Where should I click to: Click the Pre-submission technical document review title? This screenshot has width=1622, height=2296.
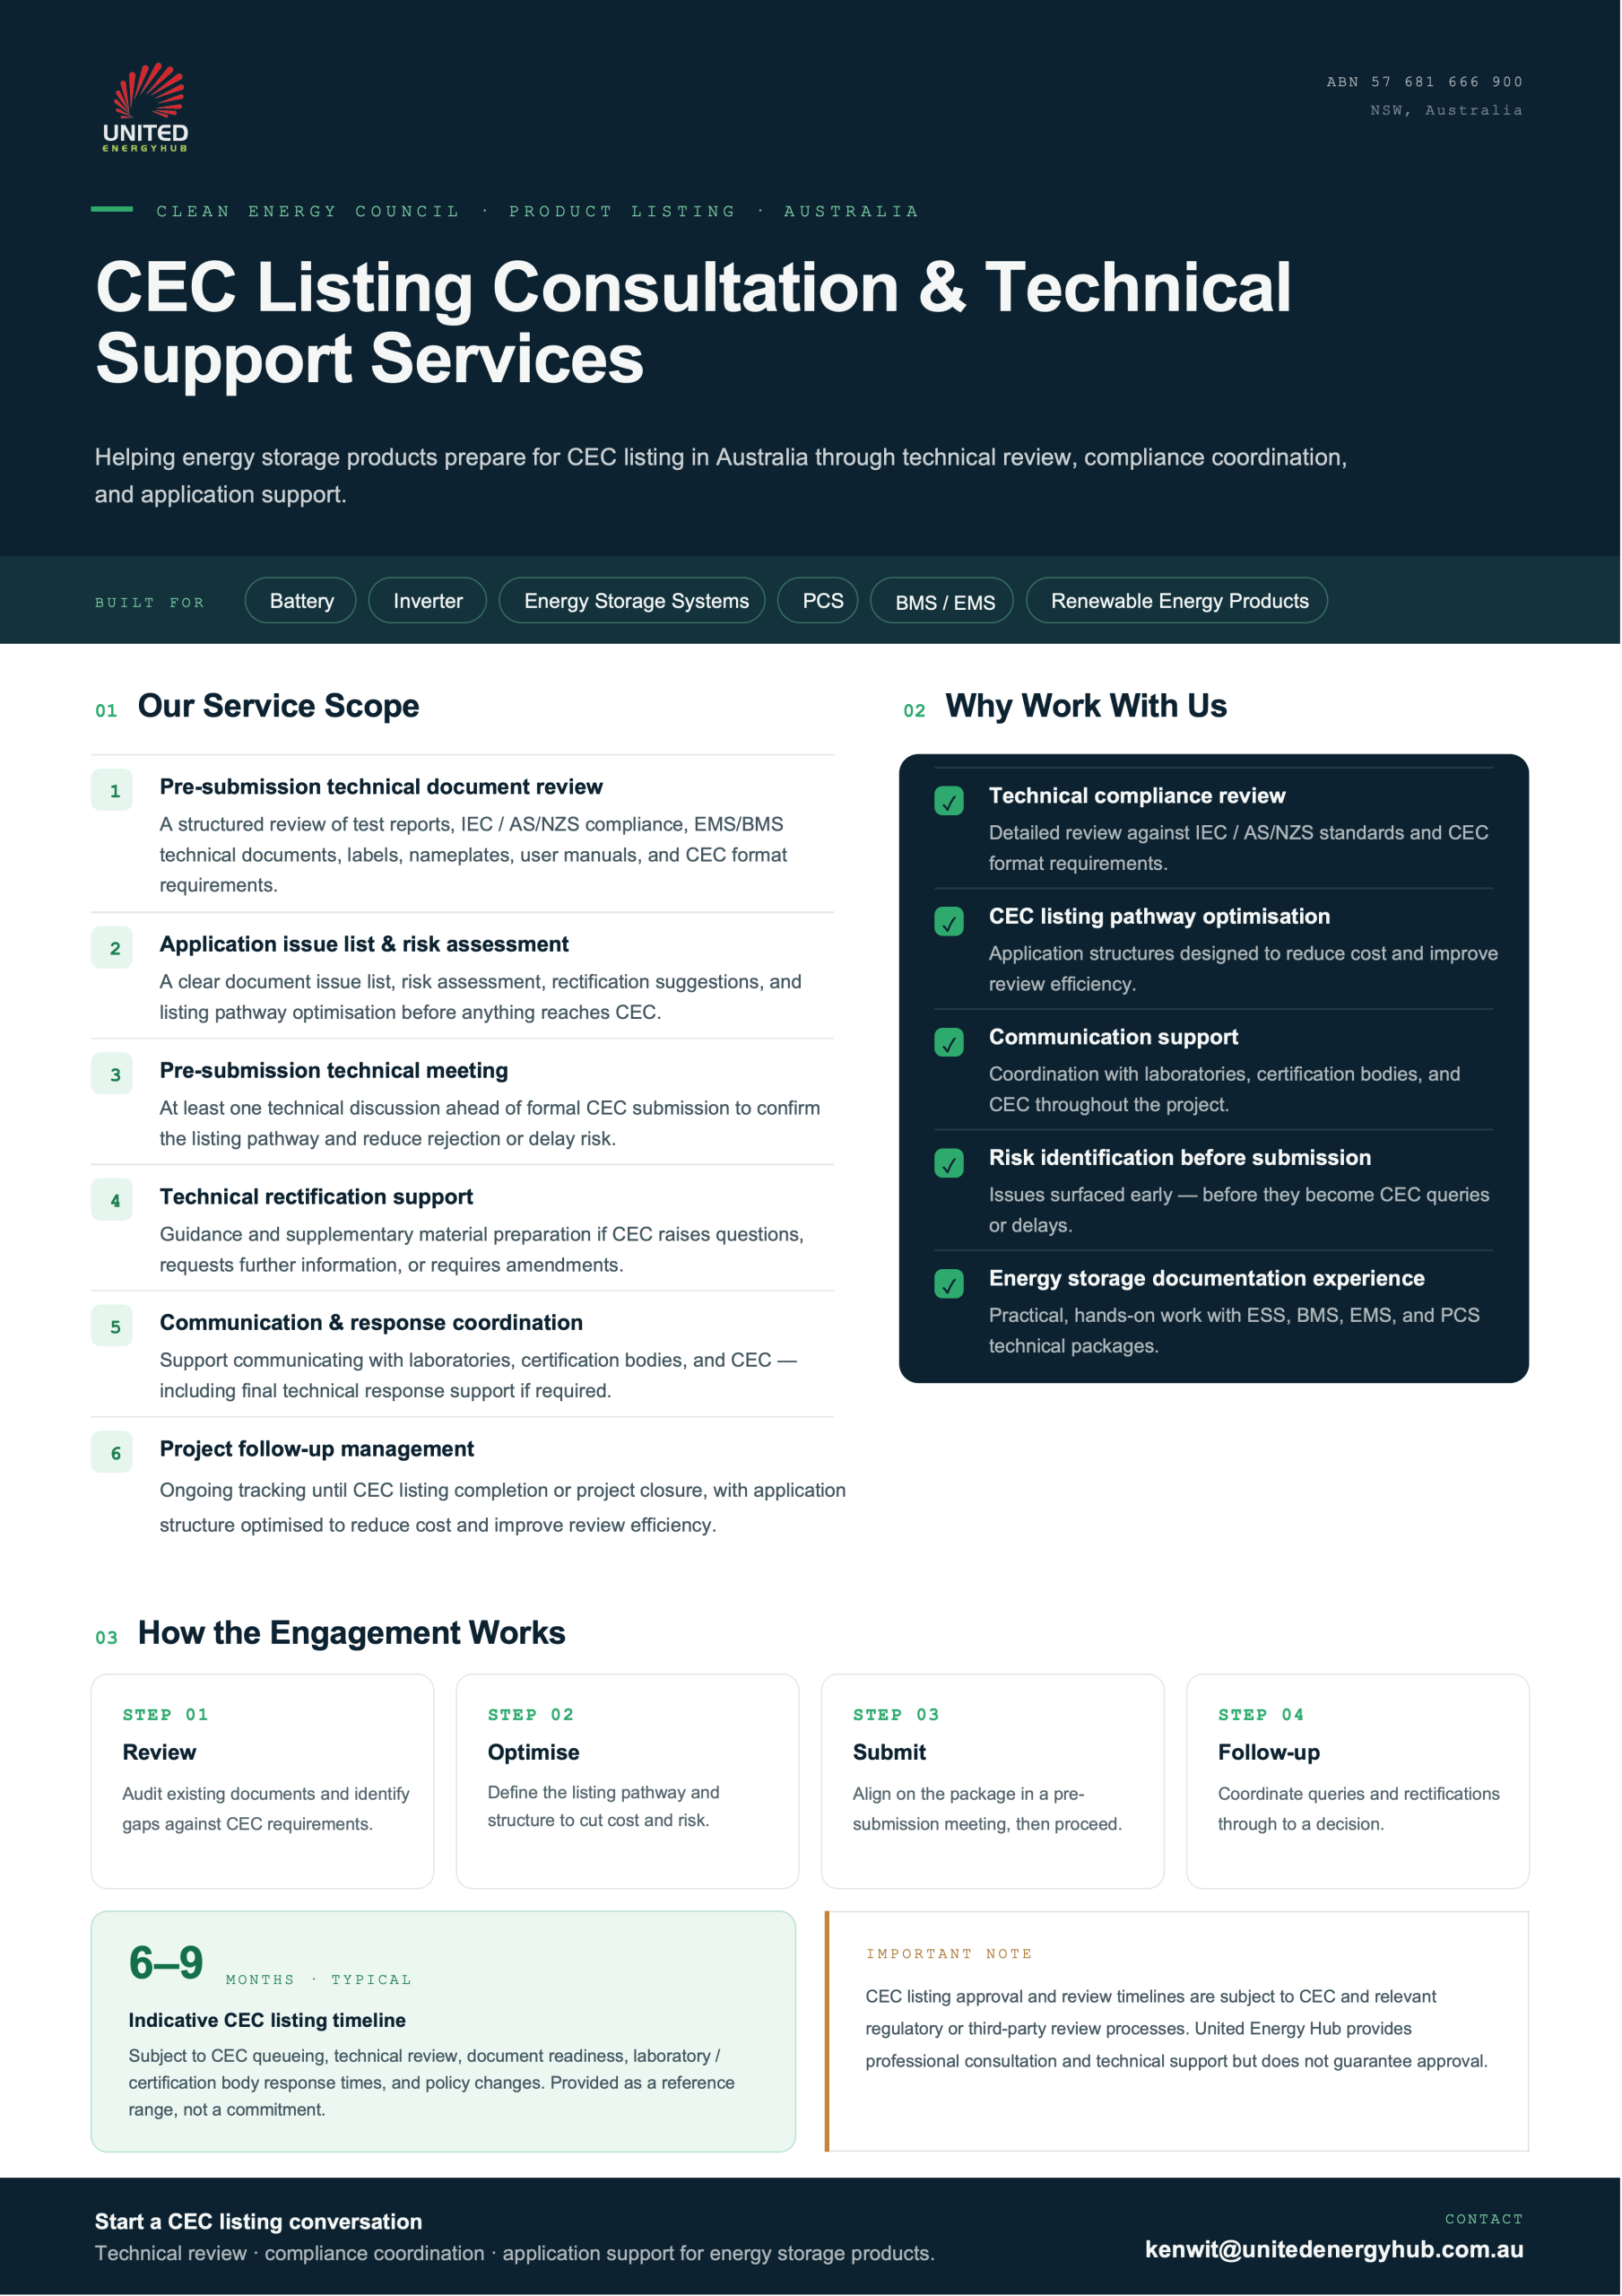(x=381, y=787)
